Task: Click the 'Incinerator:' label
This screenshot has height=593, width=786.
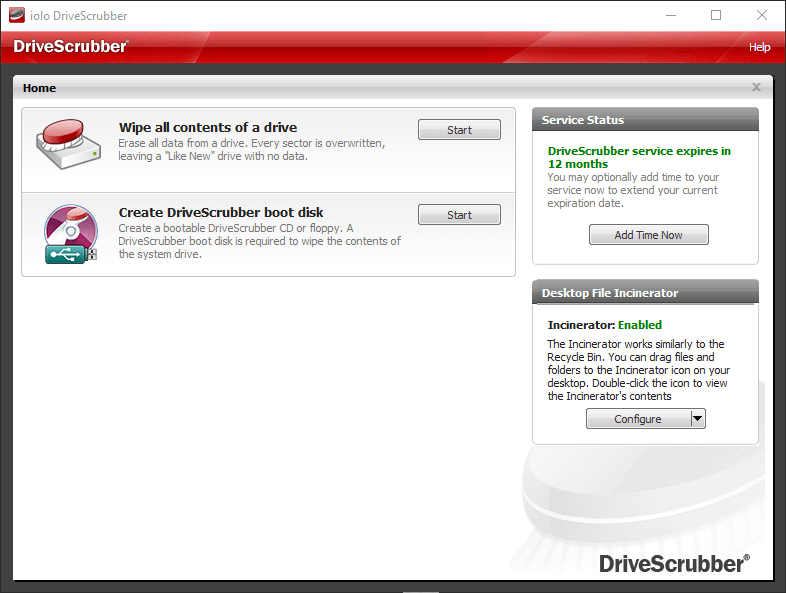Action: [581, 325]
